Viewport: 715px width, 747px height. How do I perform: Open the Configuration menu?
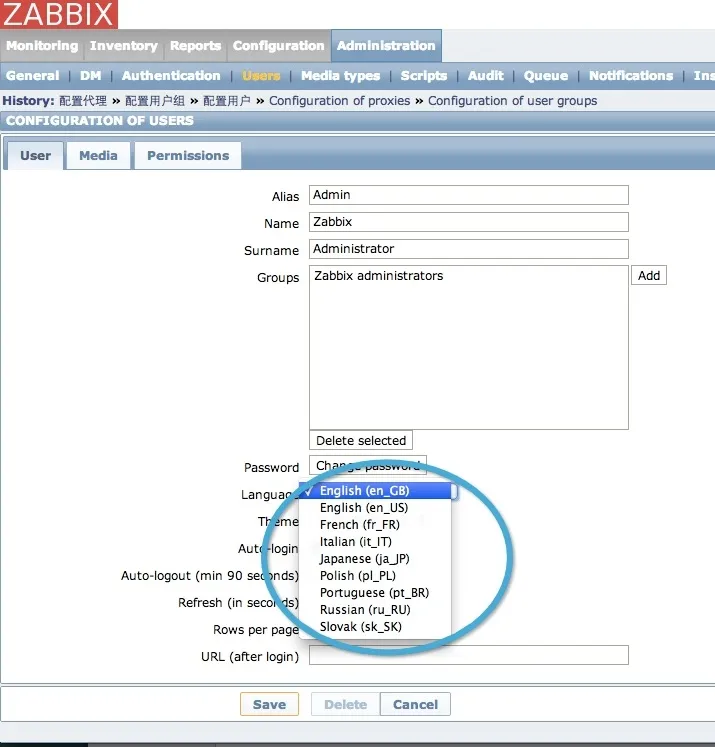pos(279,46)
